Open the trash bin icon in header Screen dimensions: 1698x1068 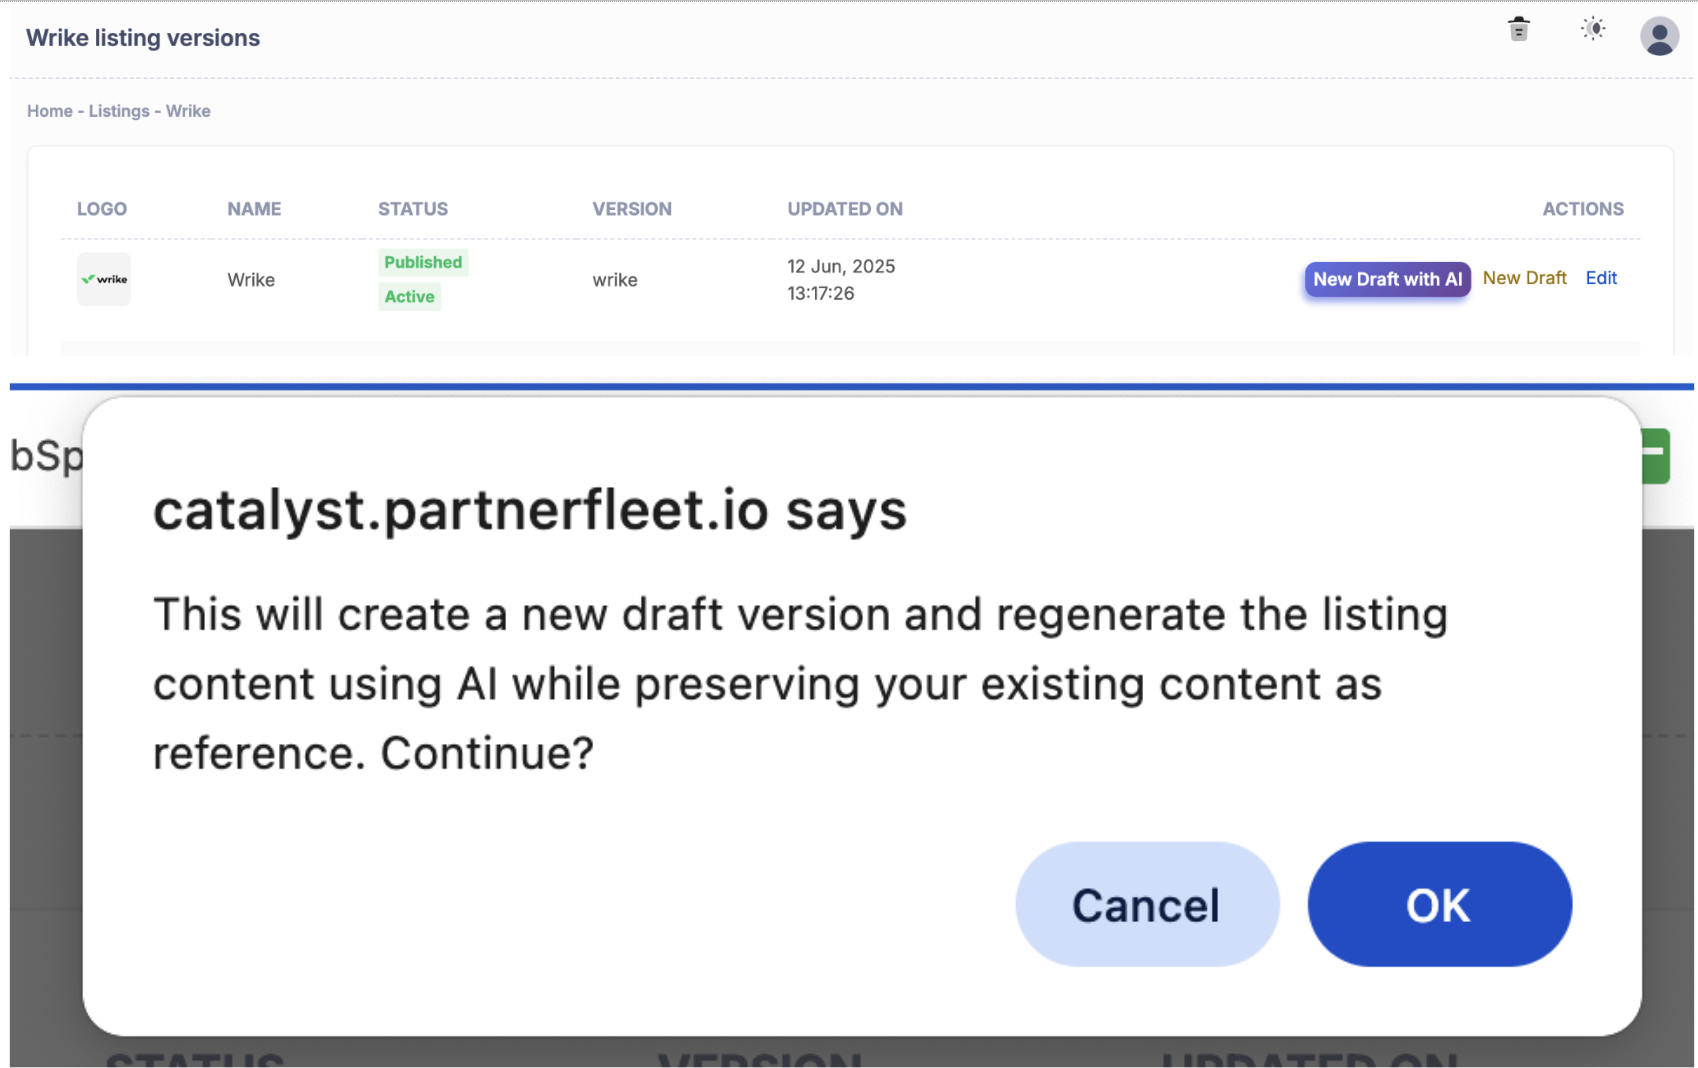point(1519,30)
